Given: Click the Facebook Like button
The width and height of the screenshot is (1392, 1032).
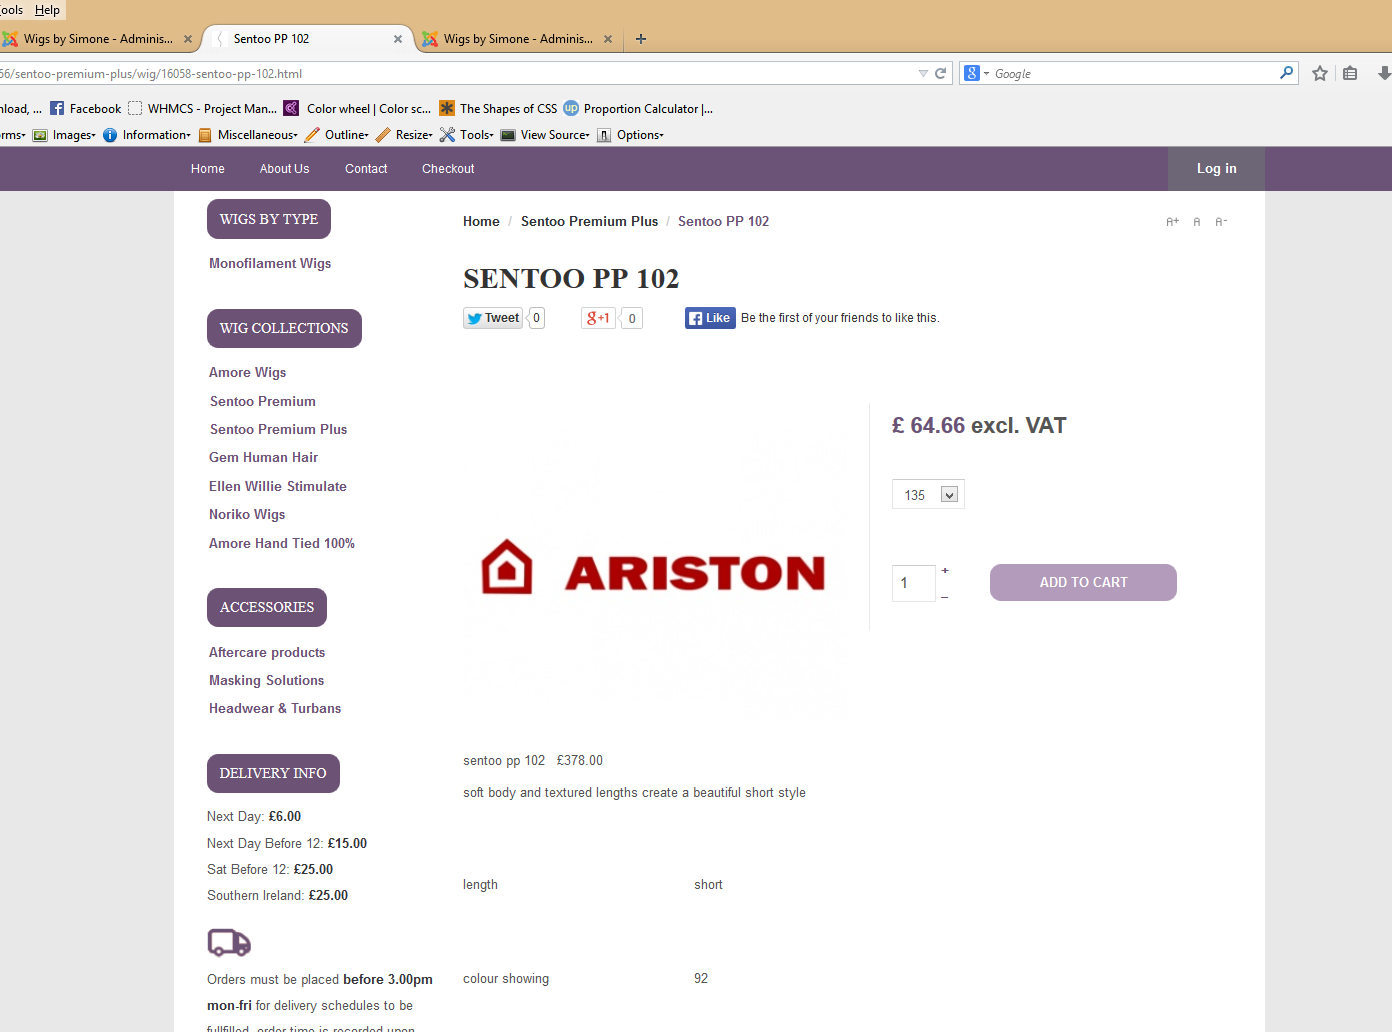Looking at the screenshot, I should tap(710, 318).
